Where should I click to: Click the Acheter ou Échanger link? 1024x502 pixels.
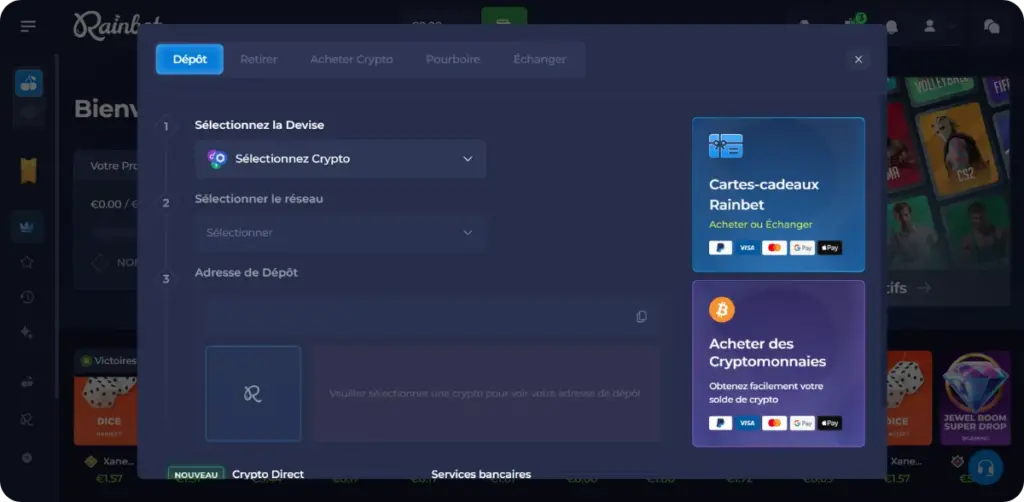(761, 224)
